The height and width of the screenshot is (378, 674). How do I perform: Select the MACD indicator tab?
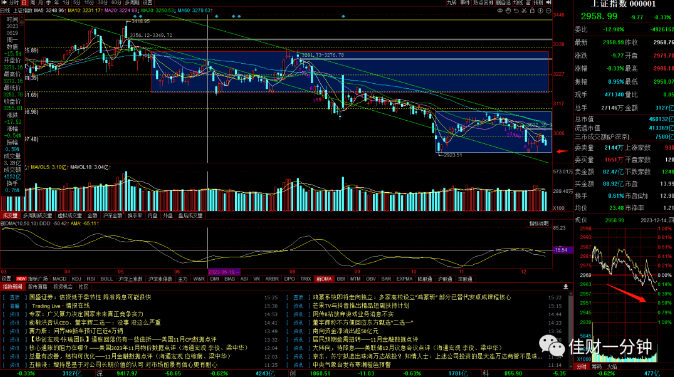[x=59, y=279]
